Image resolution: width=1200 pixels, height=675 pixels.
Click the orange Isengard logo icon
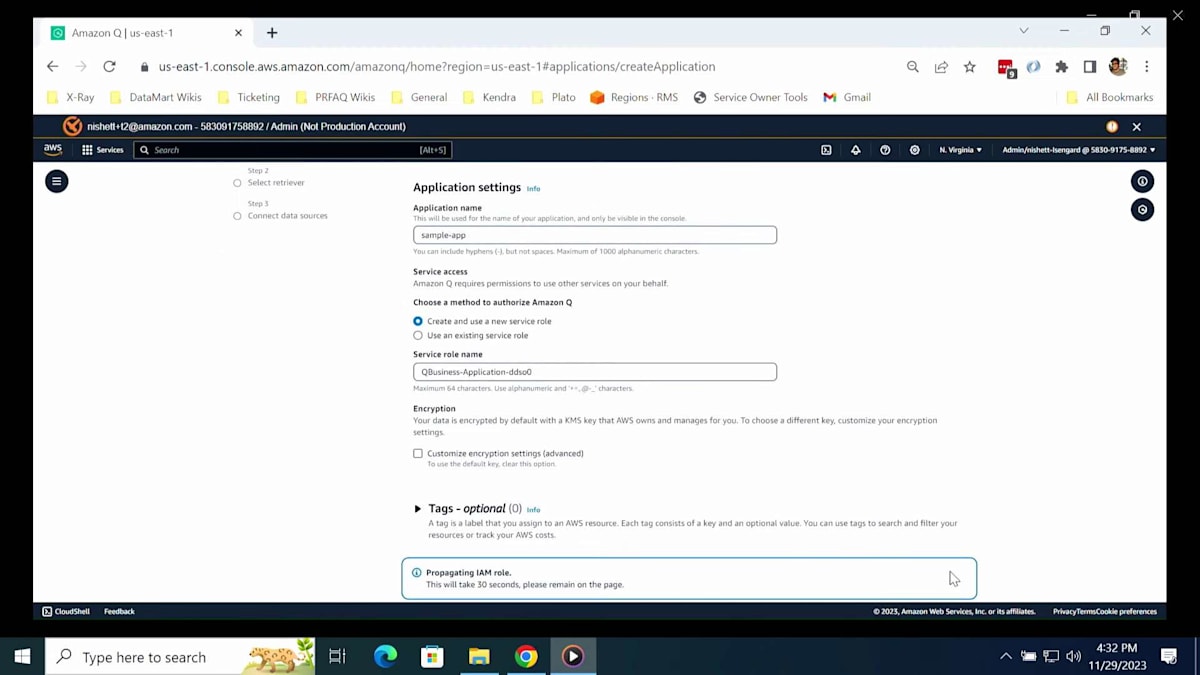[72, 126]
